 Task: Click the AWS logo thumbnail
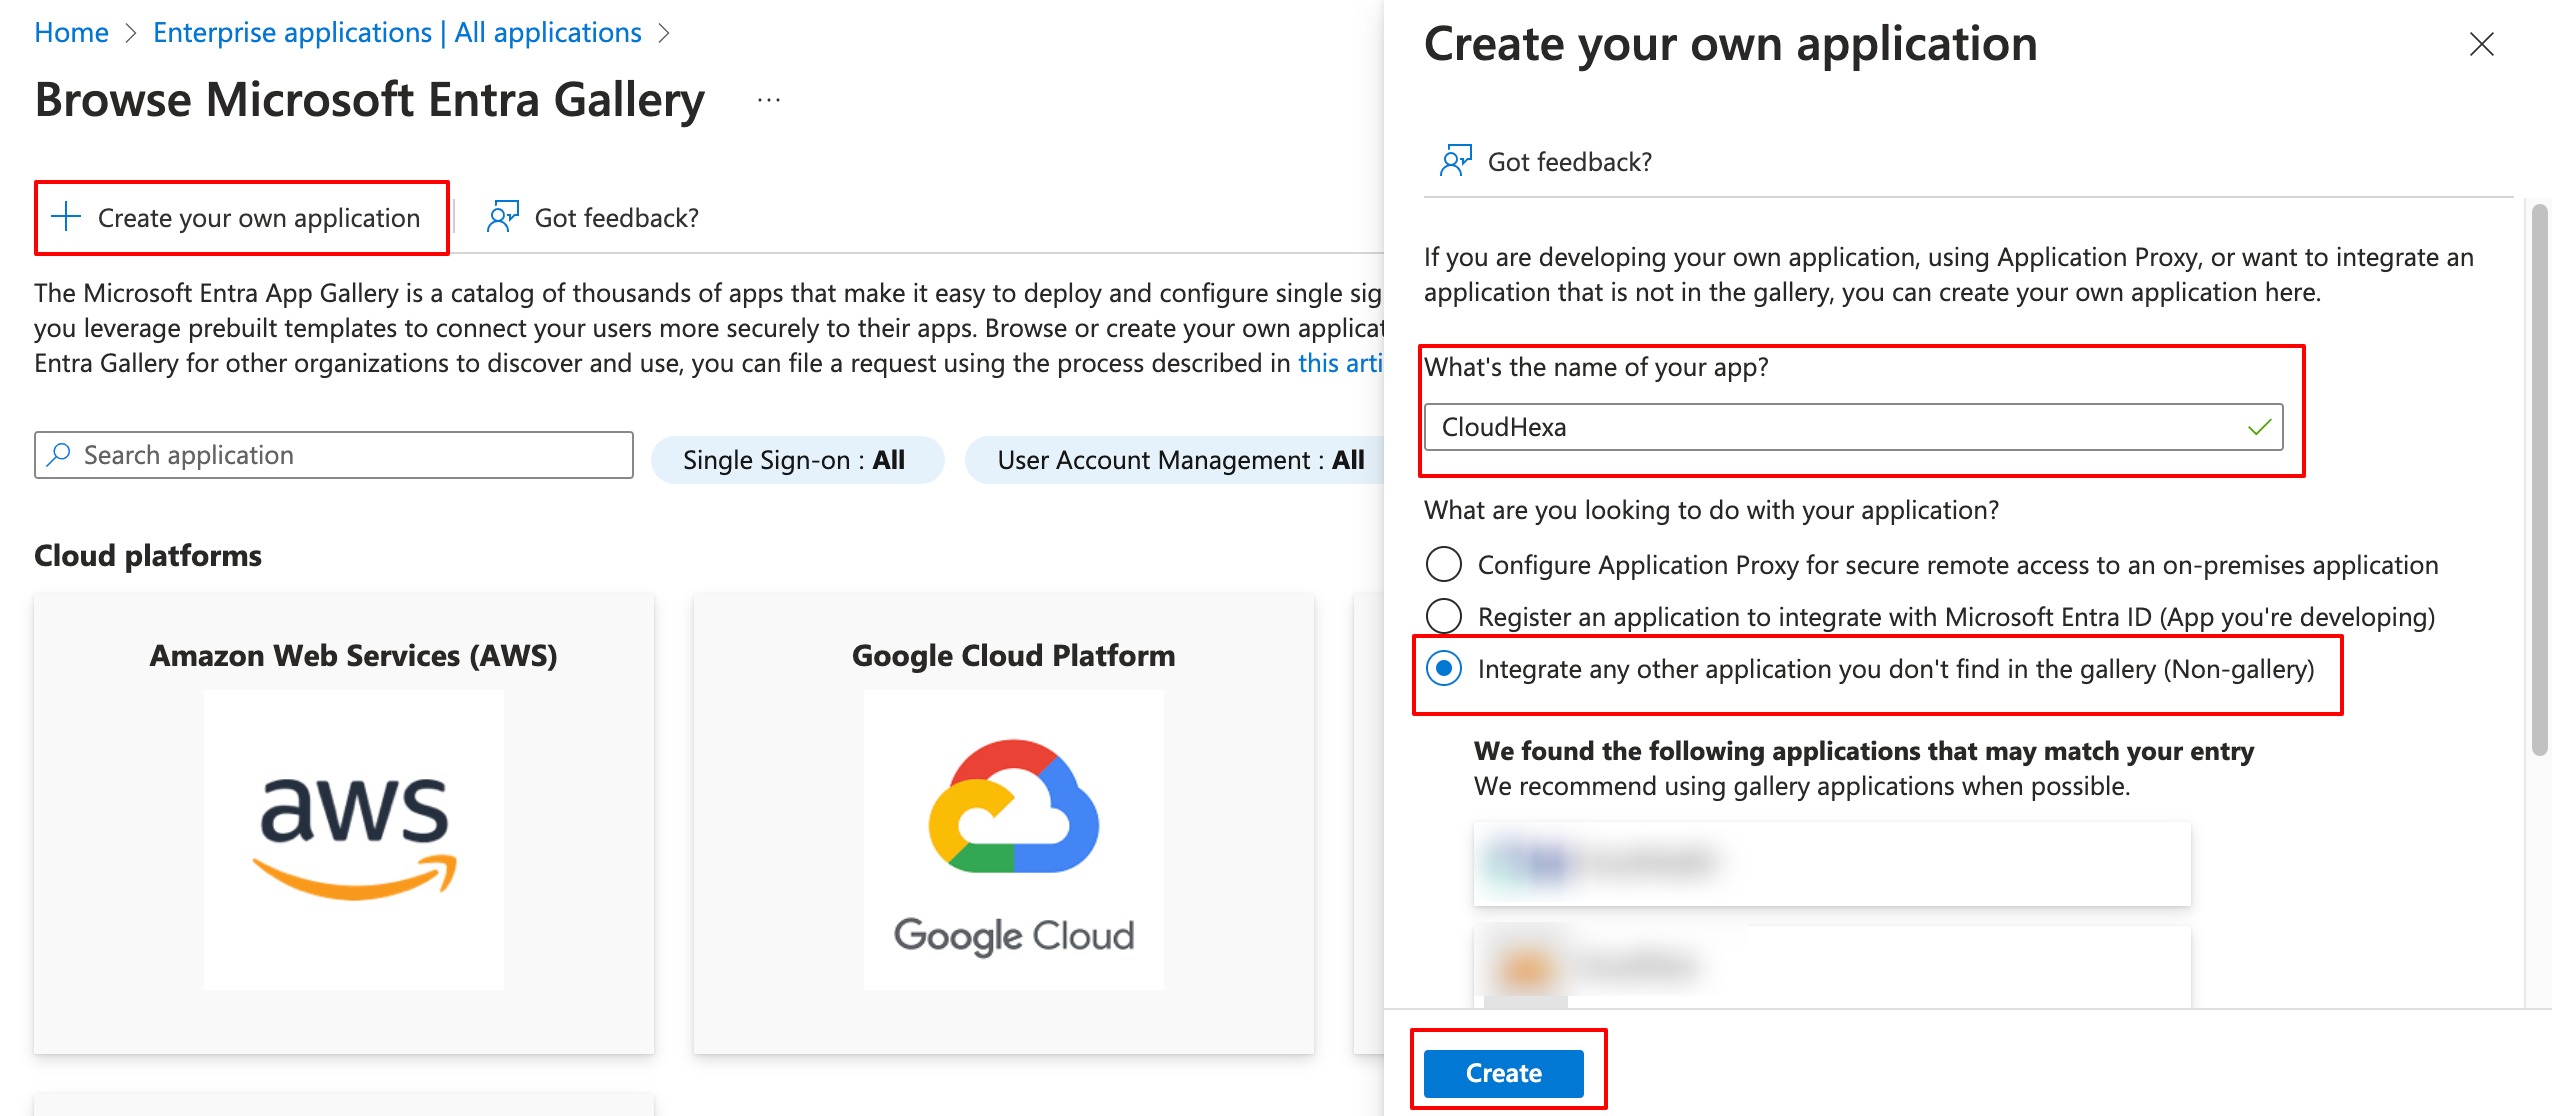point(354,838)
